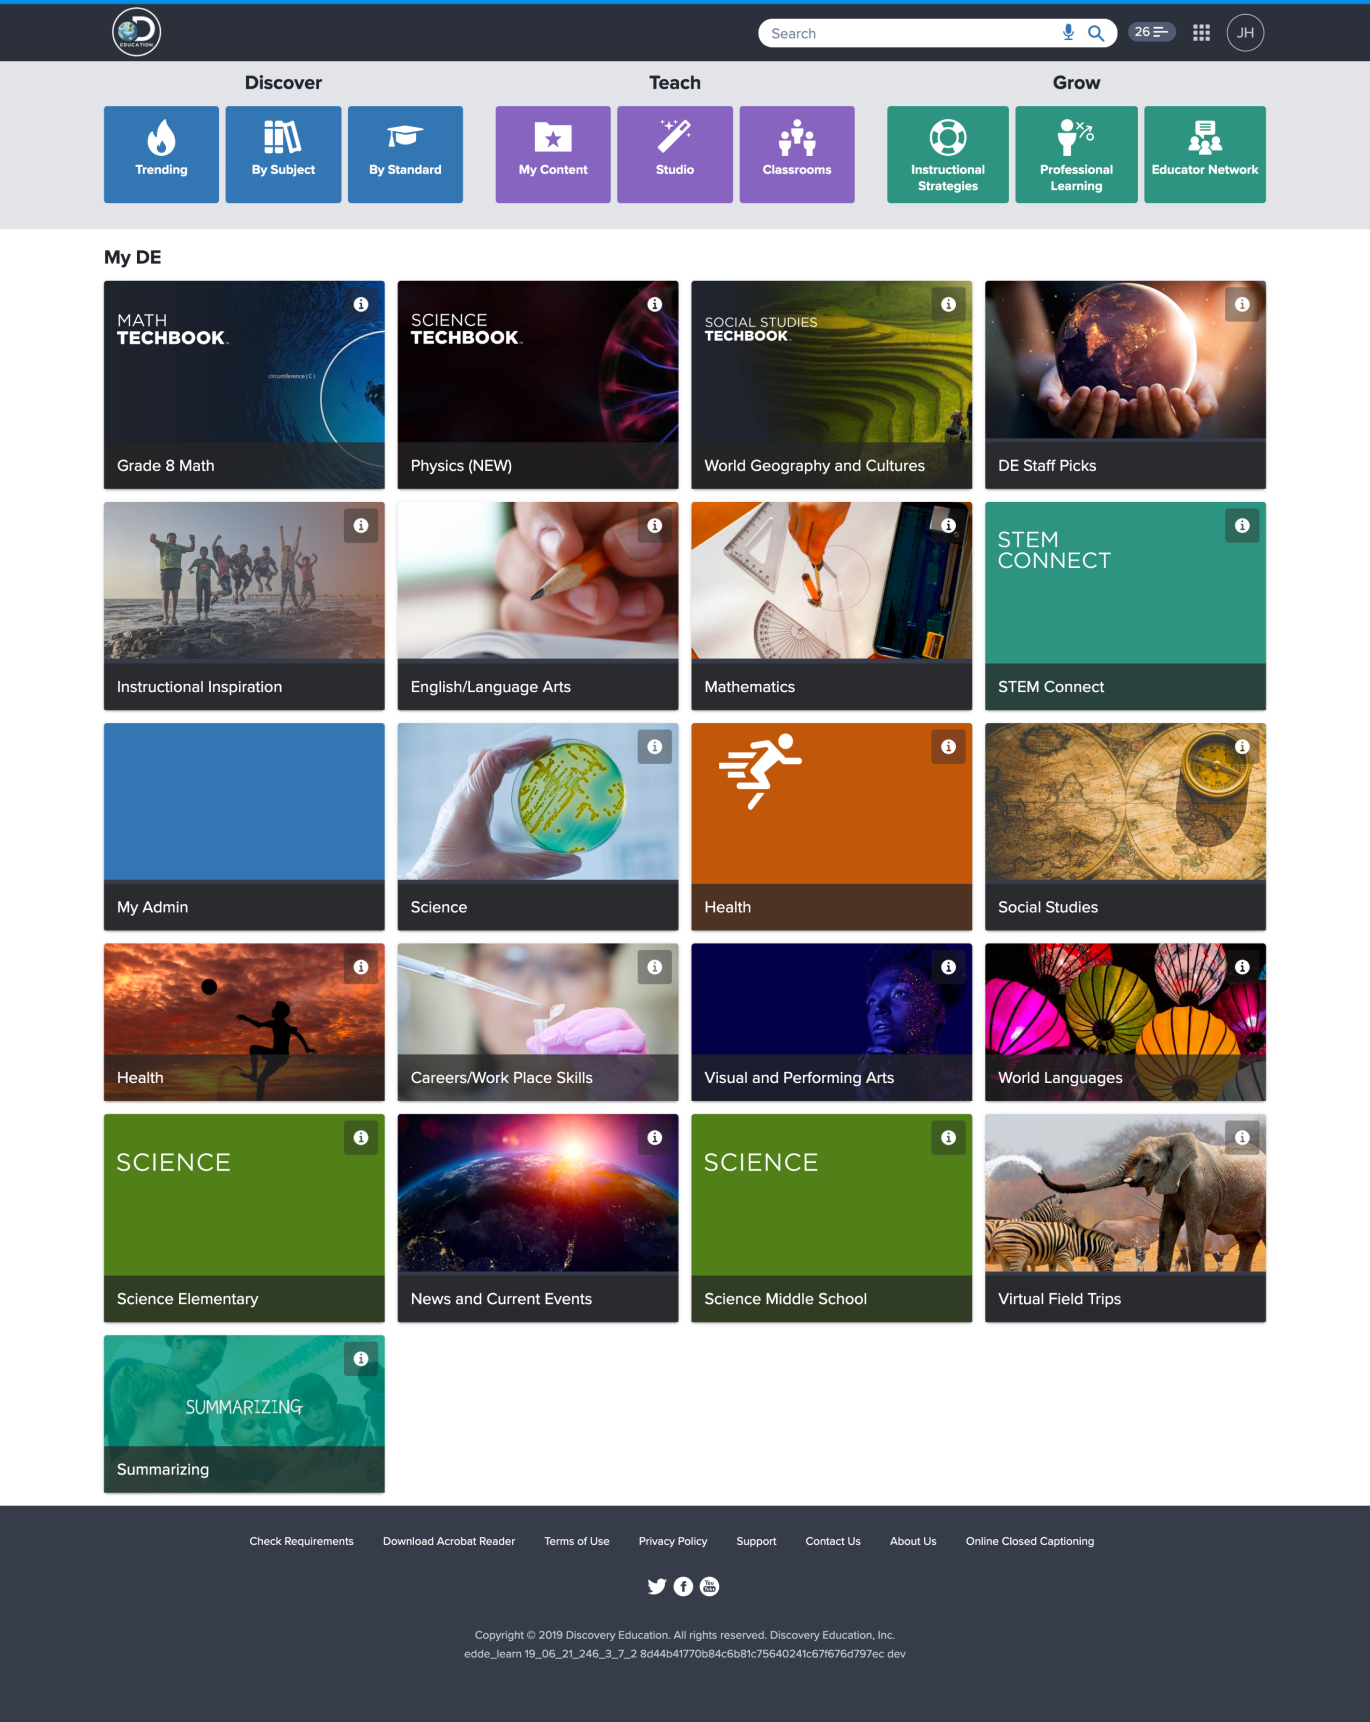Open the Summarizing card
The width and height of the screenshot is (1370, 1722).
click(244, 1414)
